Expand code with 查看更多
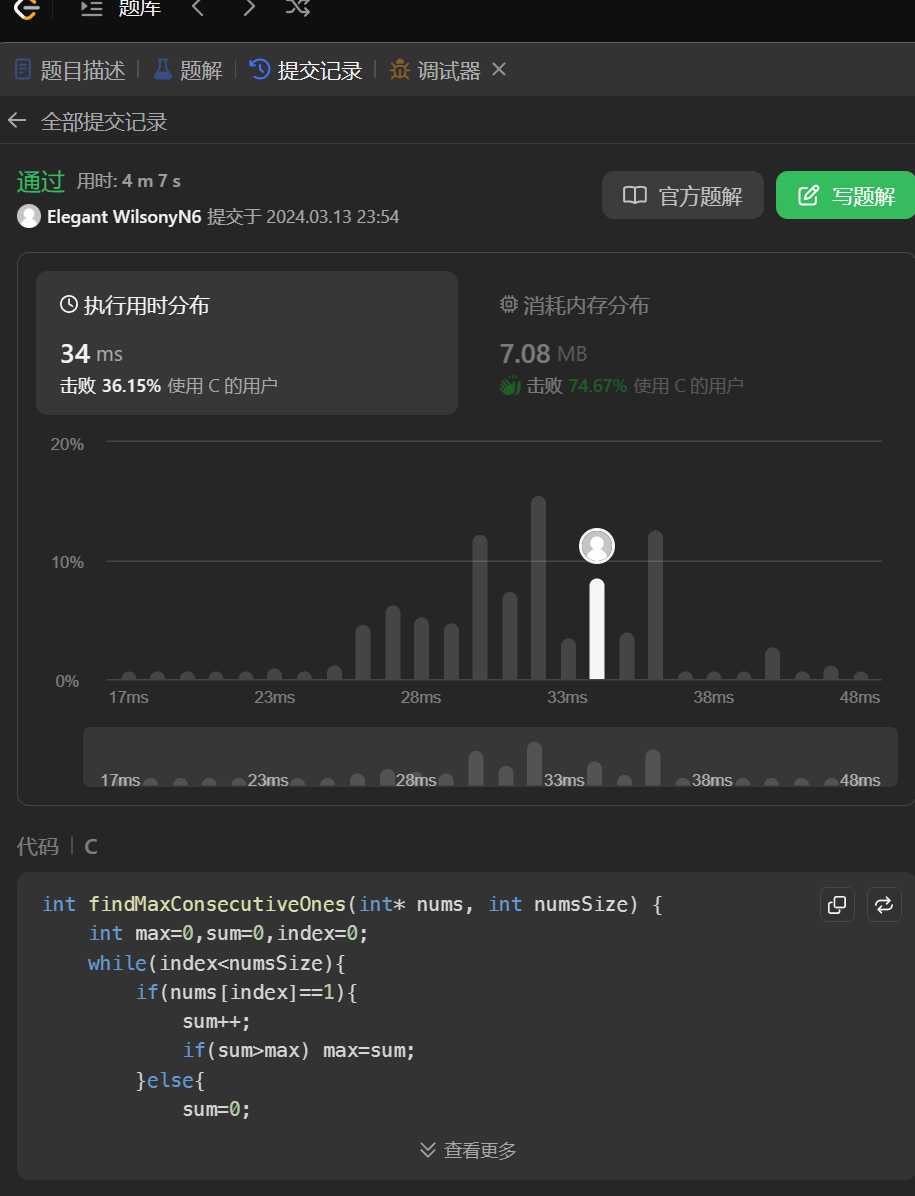915x1196 pixels. tap(468, 1150)
